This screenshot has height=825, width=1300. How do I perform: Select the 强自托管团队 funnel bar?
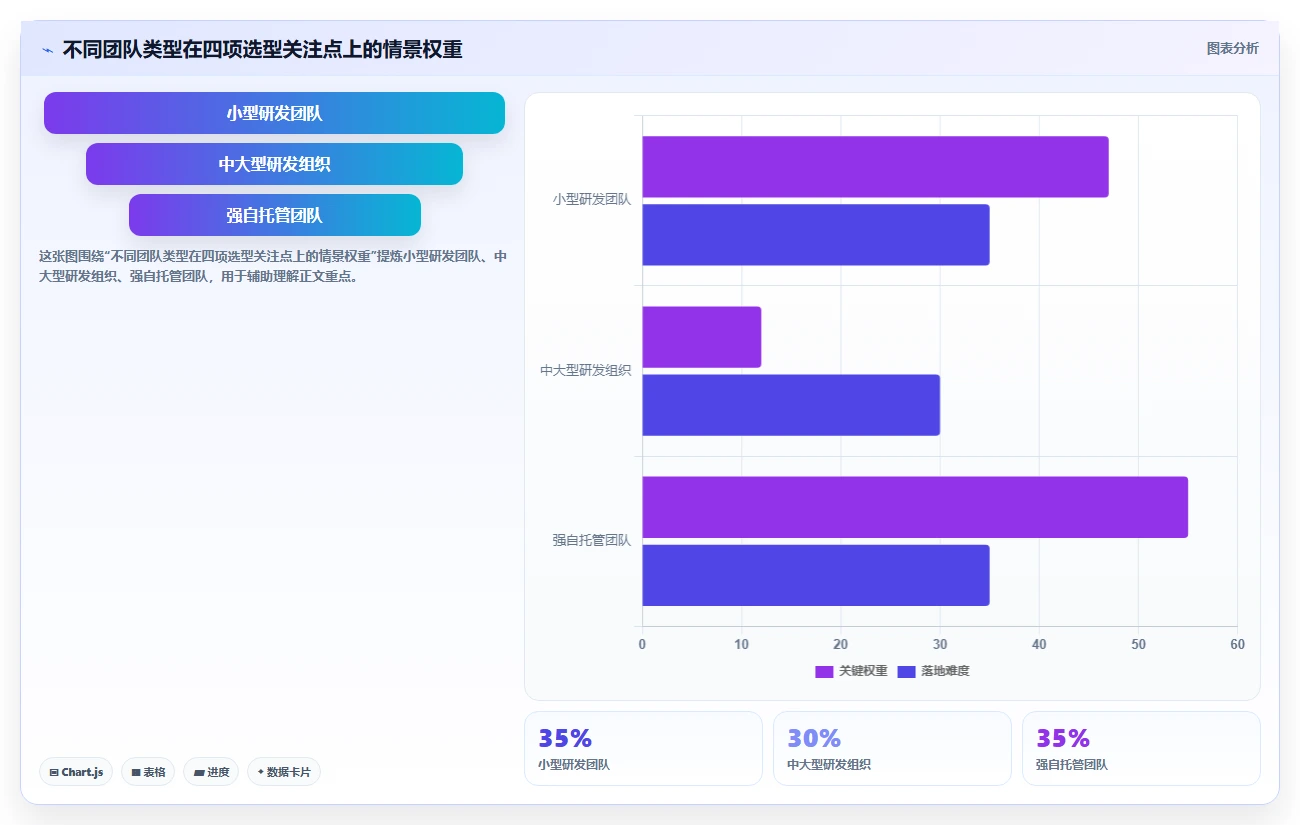tap(274, 215)
